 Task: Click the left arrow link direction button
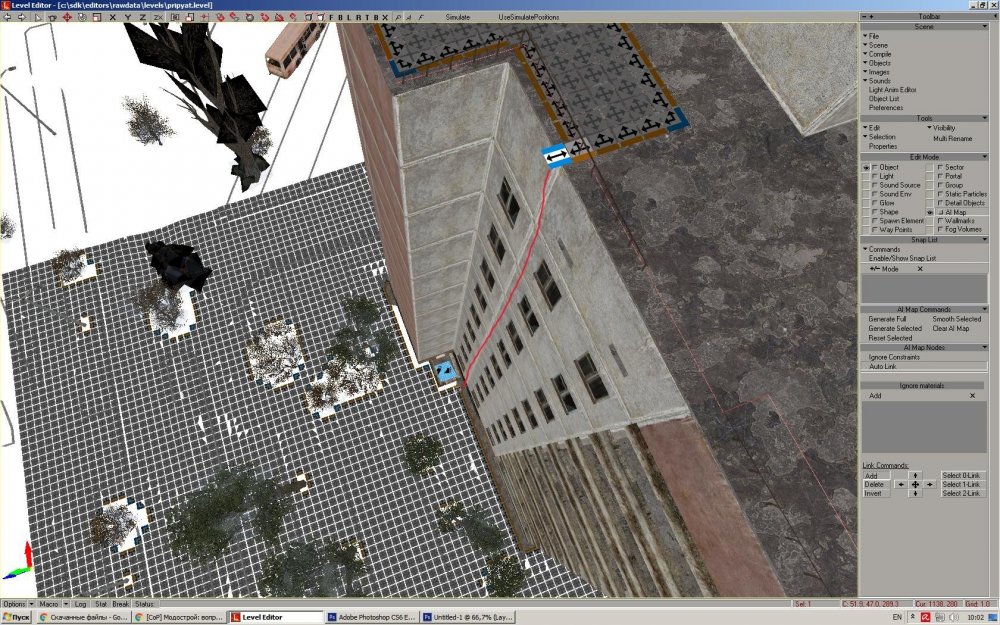901,484
